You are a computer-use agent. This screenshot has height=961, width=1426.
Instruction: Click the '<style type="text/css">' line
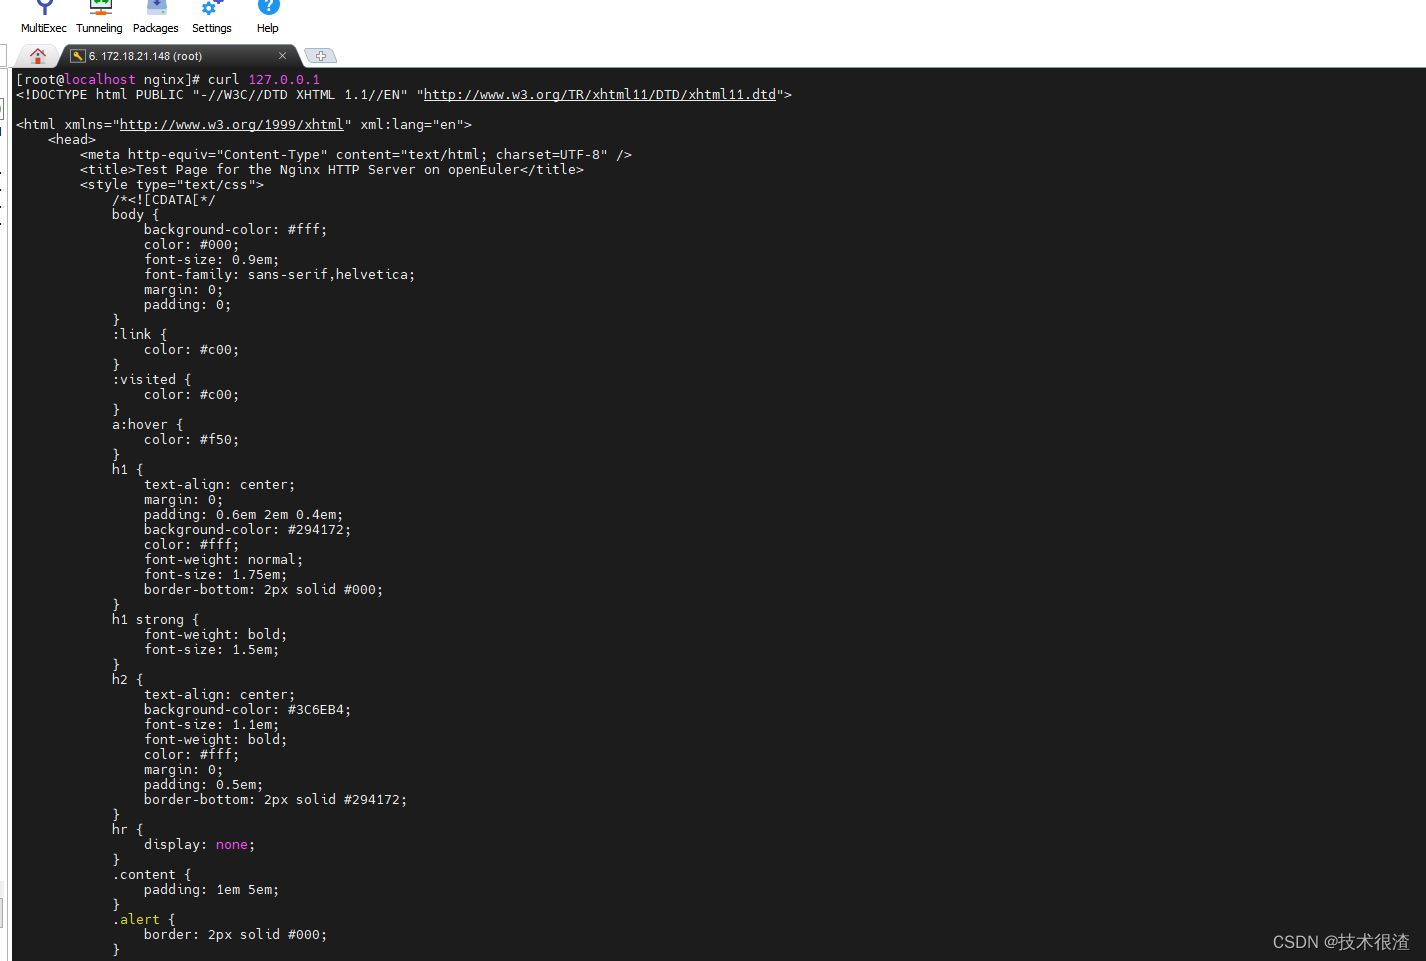coord(172,185)
